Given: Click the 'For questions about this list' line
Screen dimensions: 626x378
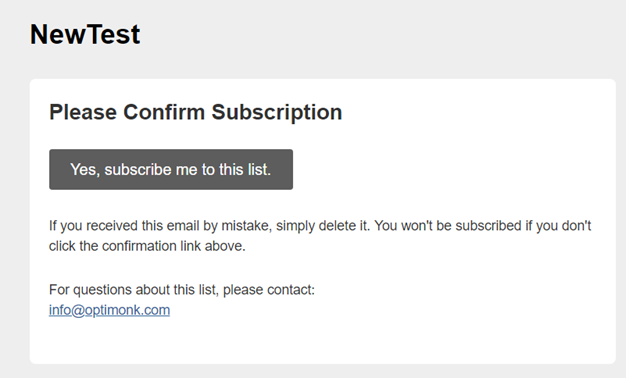Looking at the screenshot, I should coord(182,290).
